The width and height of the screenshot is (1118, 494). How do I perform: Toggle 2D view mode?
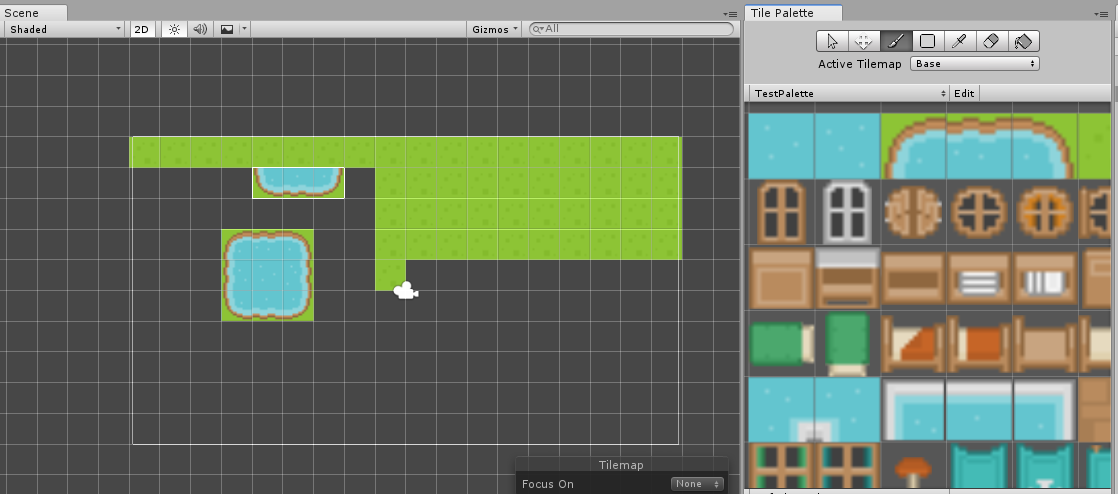[141, 29]
